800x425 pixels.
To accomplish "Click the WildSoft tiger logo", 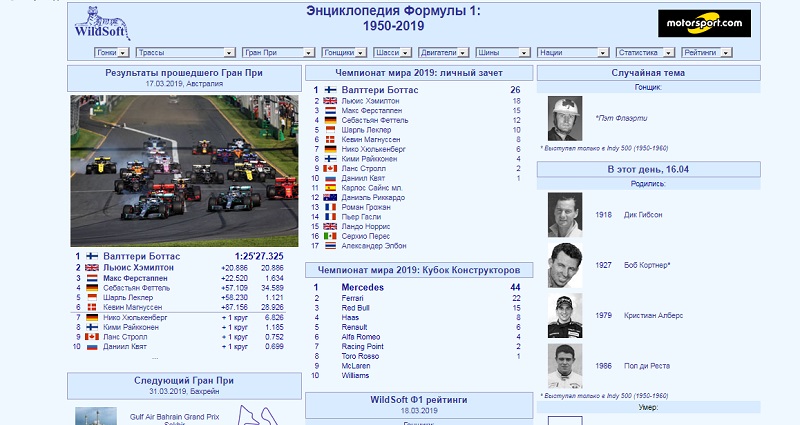I will (101, 22).
